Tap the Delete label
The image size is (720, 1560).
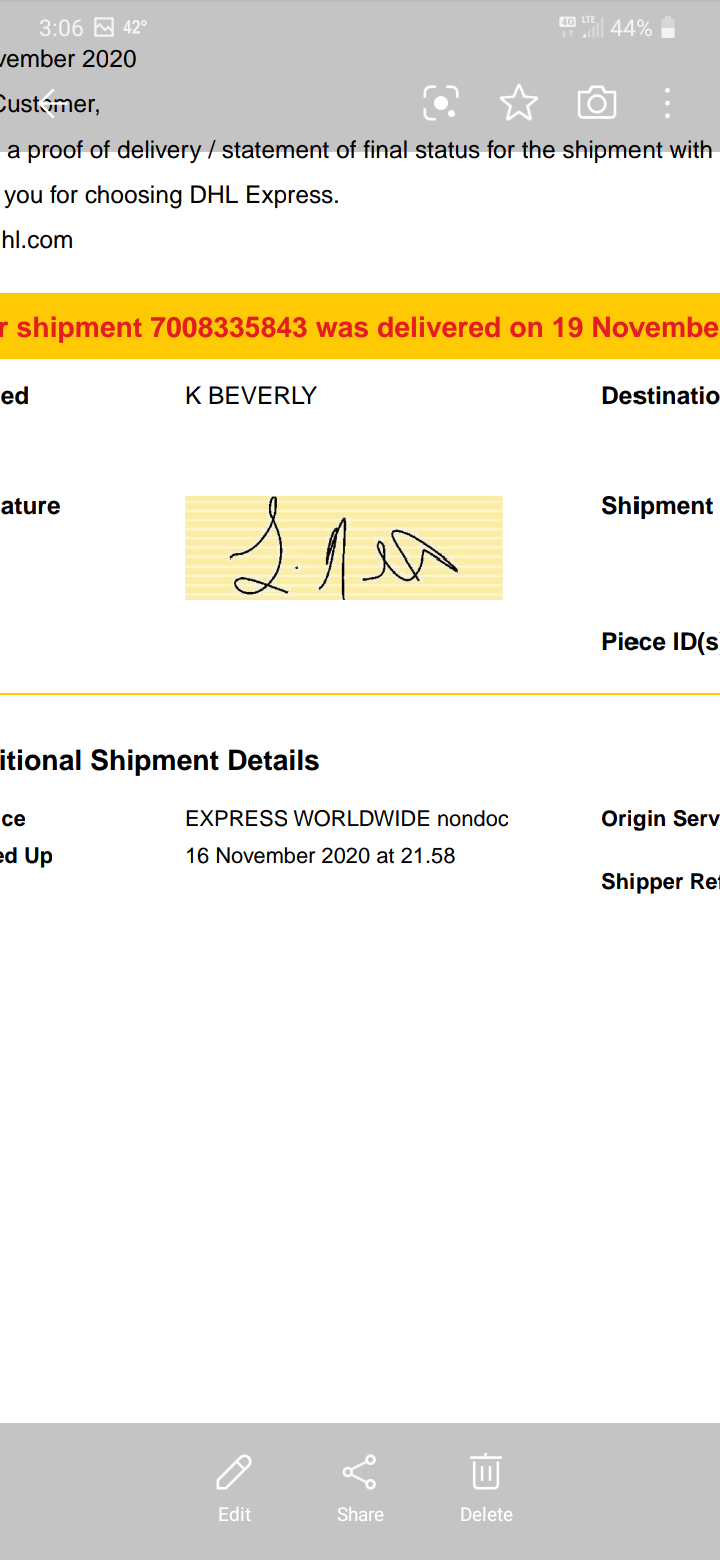click(x=486, y=1514)
